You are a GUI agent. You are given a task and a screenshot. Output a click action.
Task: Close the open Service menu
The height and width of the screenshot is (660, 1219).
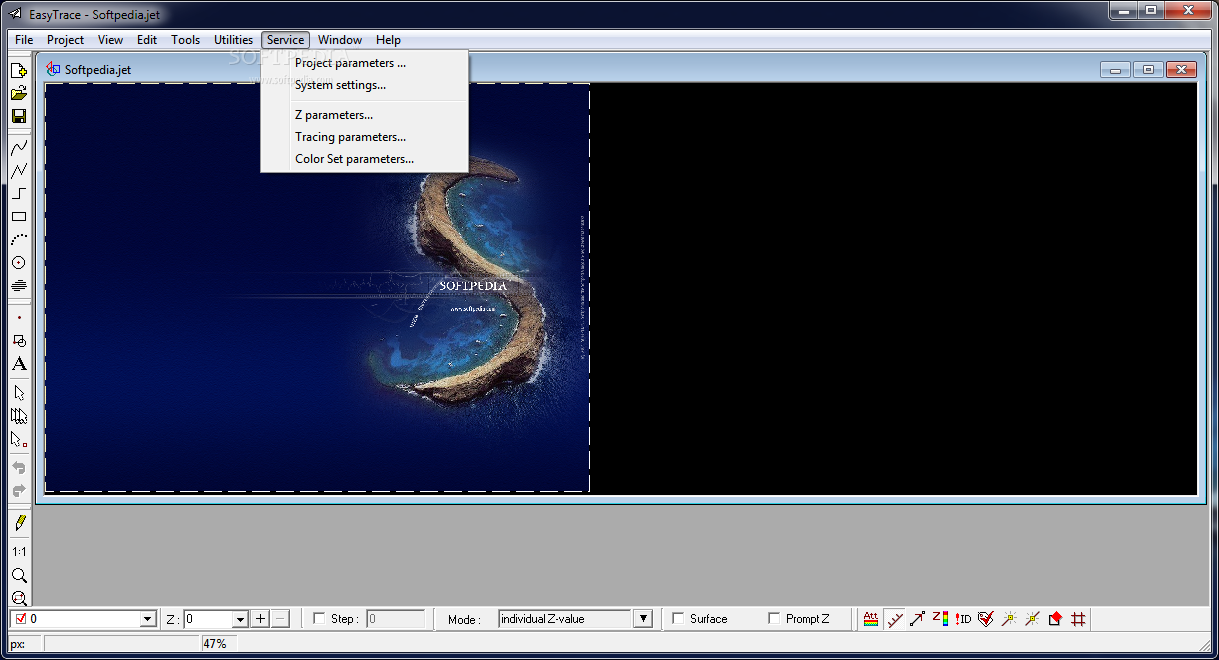pyautogui.click(x=285, y=40)
